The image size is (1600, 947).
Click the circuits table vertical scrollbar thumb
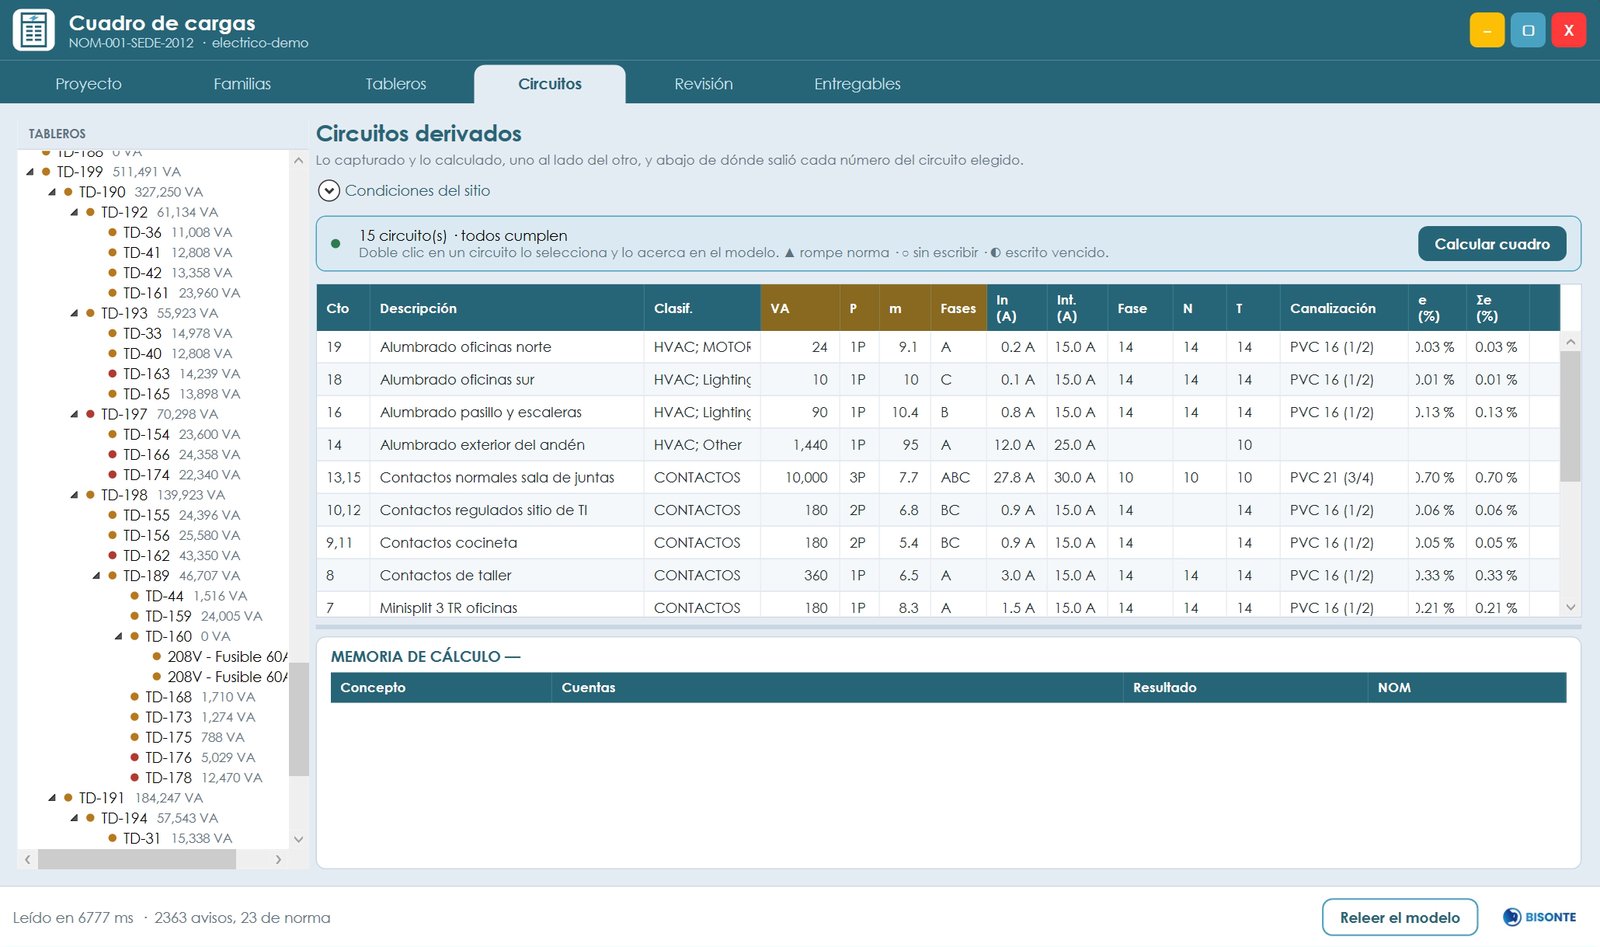coord(1570,416)
